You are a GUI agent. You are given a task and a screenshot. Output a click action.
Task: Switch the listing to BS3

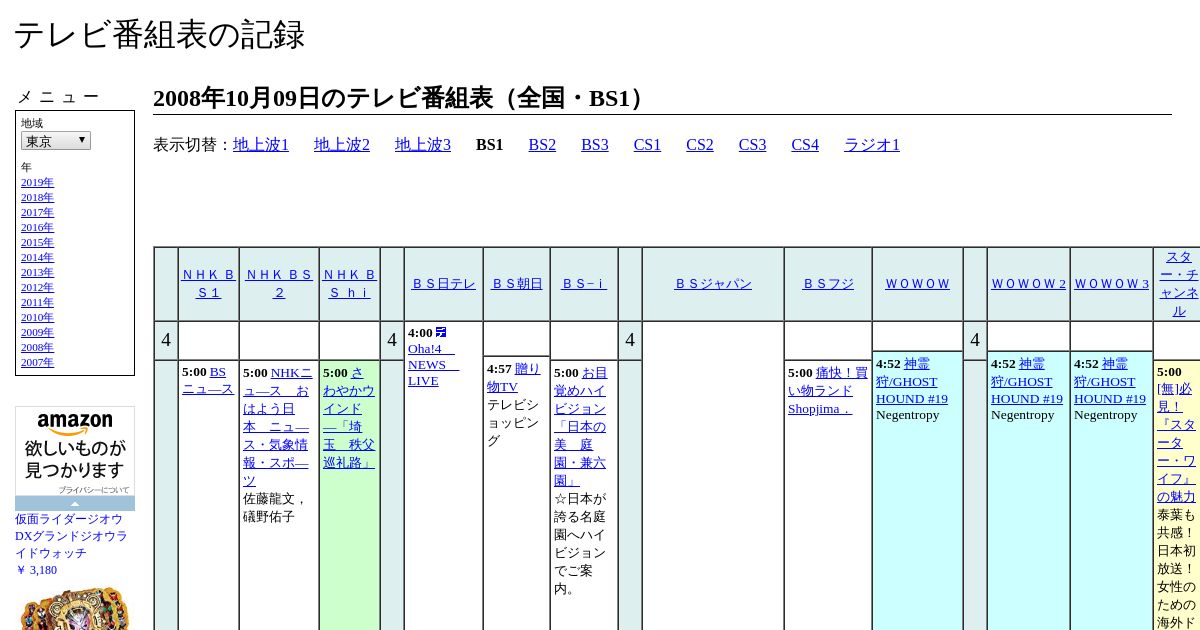pyautogui.click(x=595, y=145)
